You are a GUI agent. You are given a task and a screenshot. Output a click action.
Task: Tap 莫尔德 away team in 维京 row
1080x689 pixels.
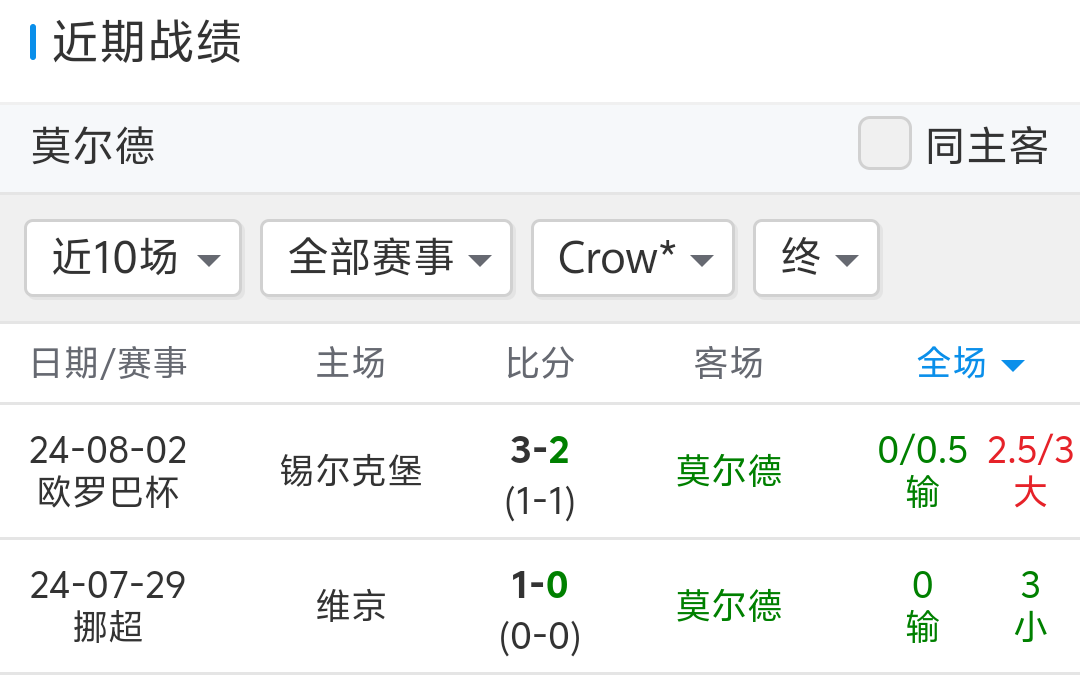click(729, 606)
